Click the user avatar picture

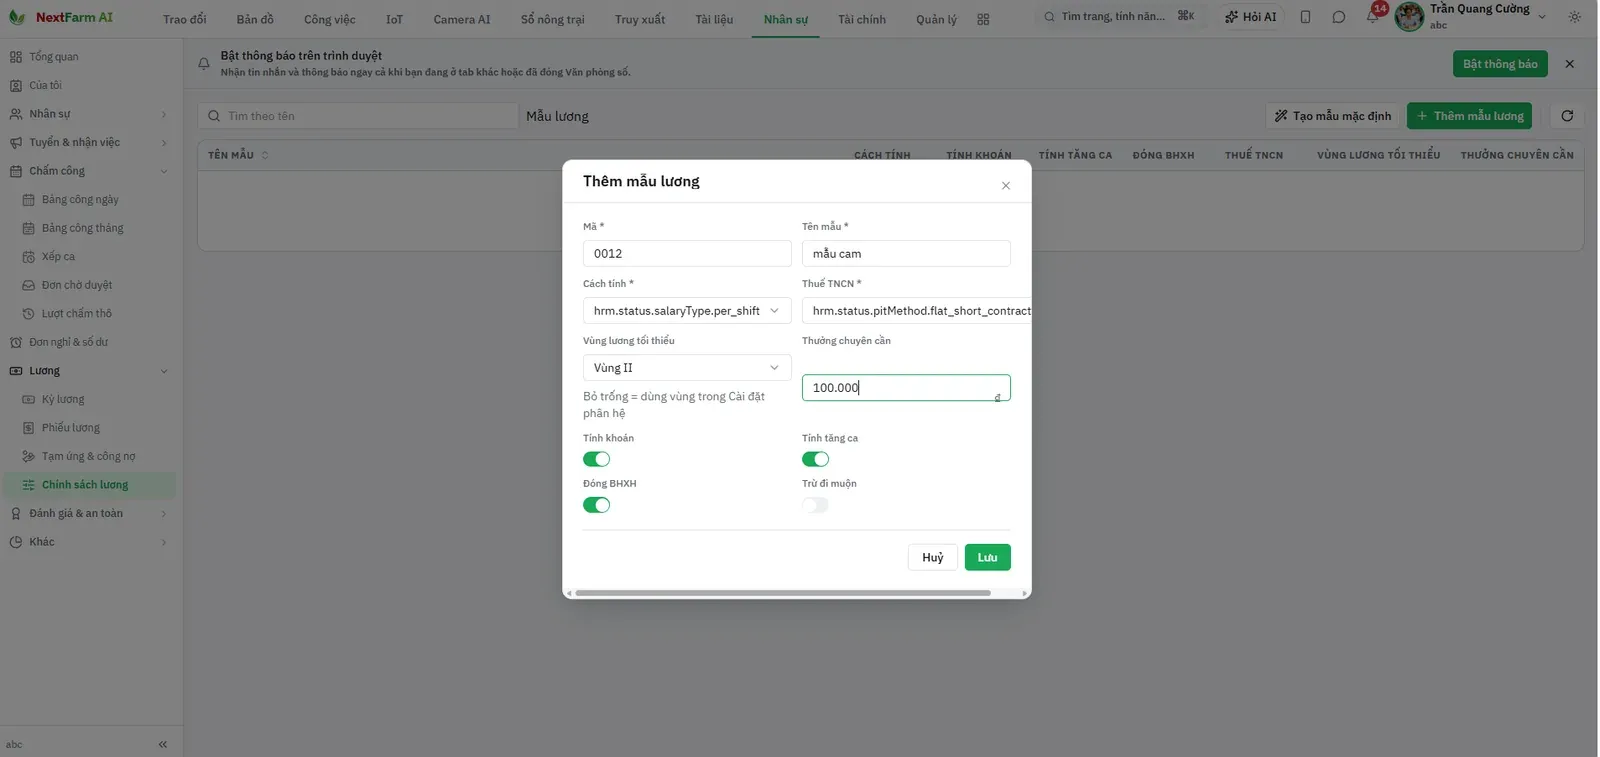tap(1409, 17)
